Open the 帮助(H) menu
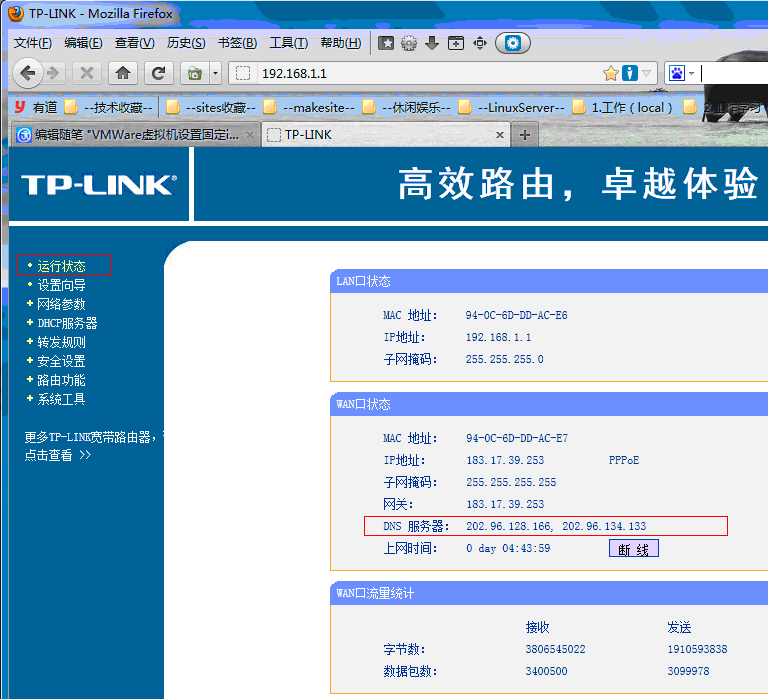This screenshot has height=699, width=768. [340, 43]
